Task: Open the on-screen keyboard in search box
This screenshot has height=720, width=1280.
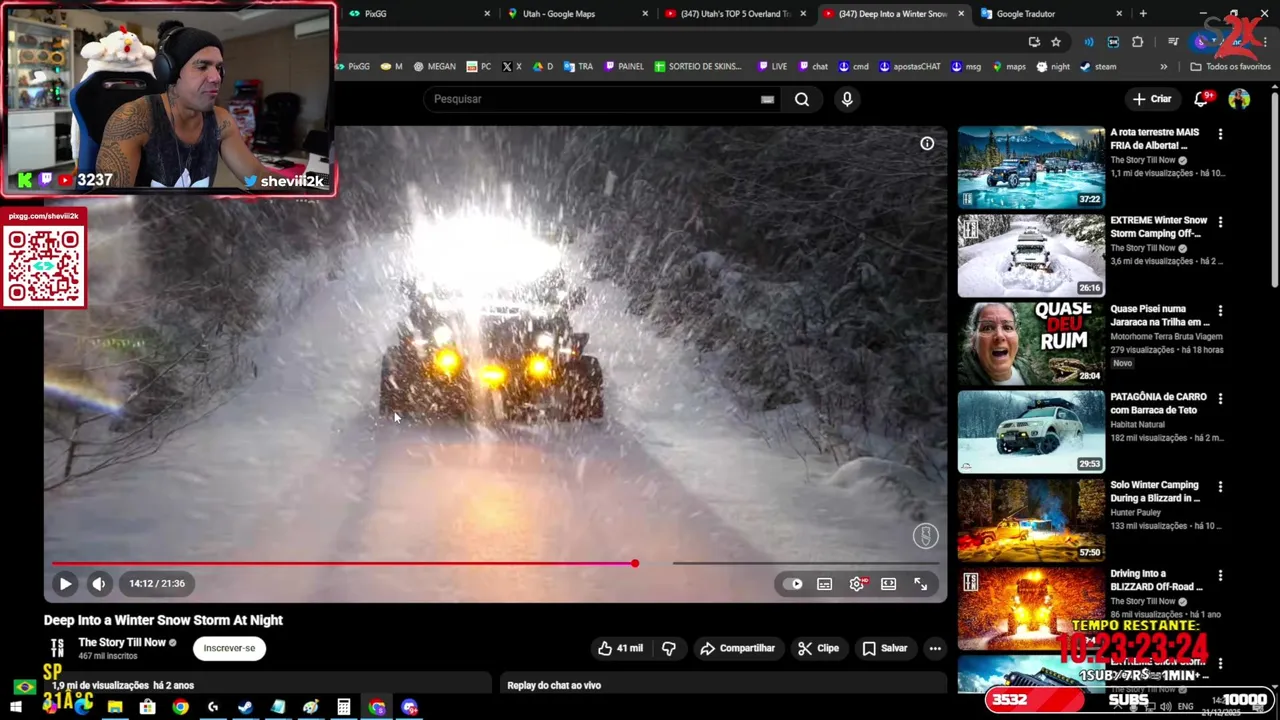Action: click(767, 99)
